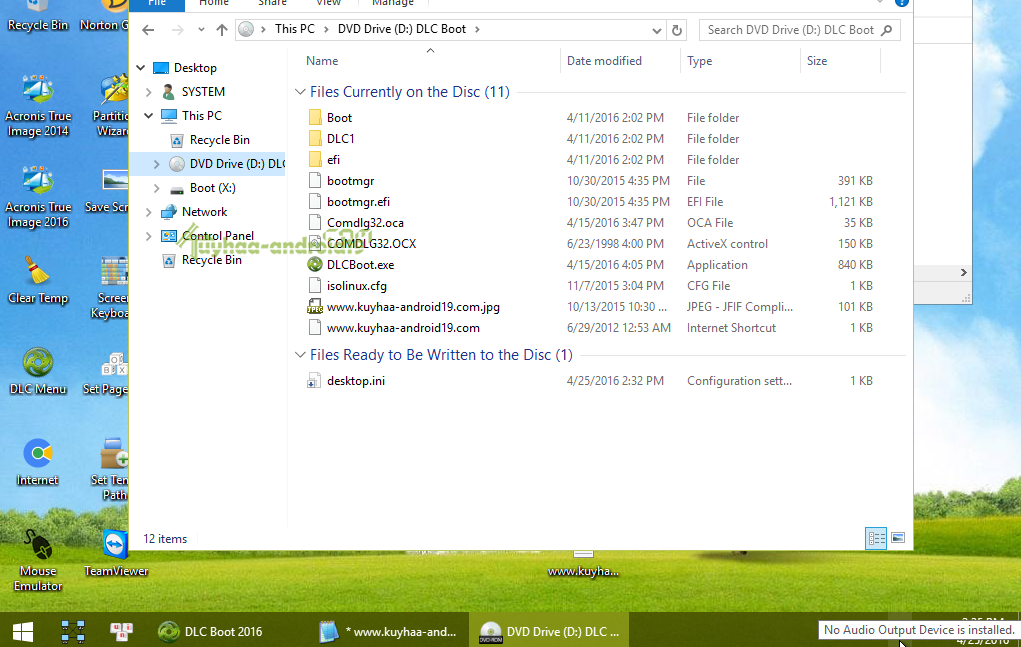Open the network connections taskbar icon

pos(73,631)
